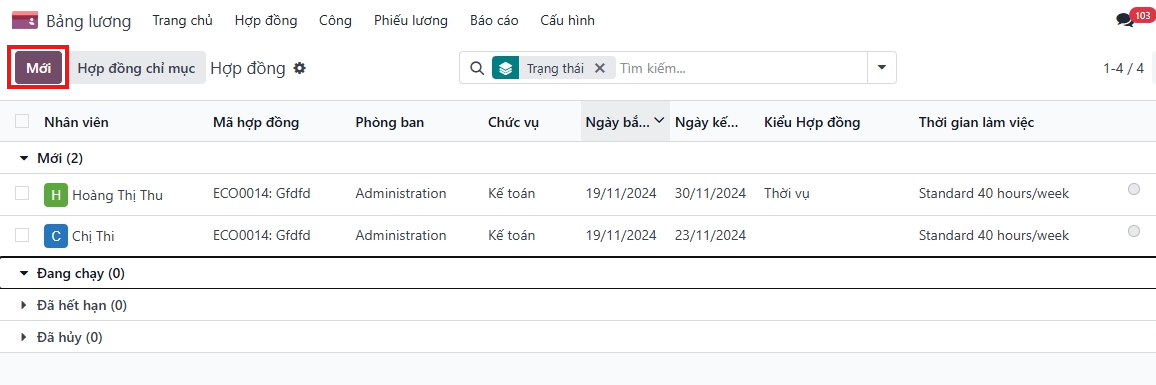The image size is (1156, 385).
Task: Sort by Chức vụ column header
Action: [513, 122]
